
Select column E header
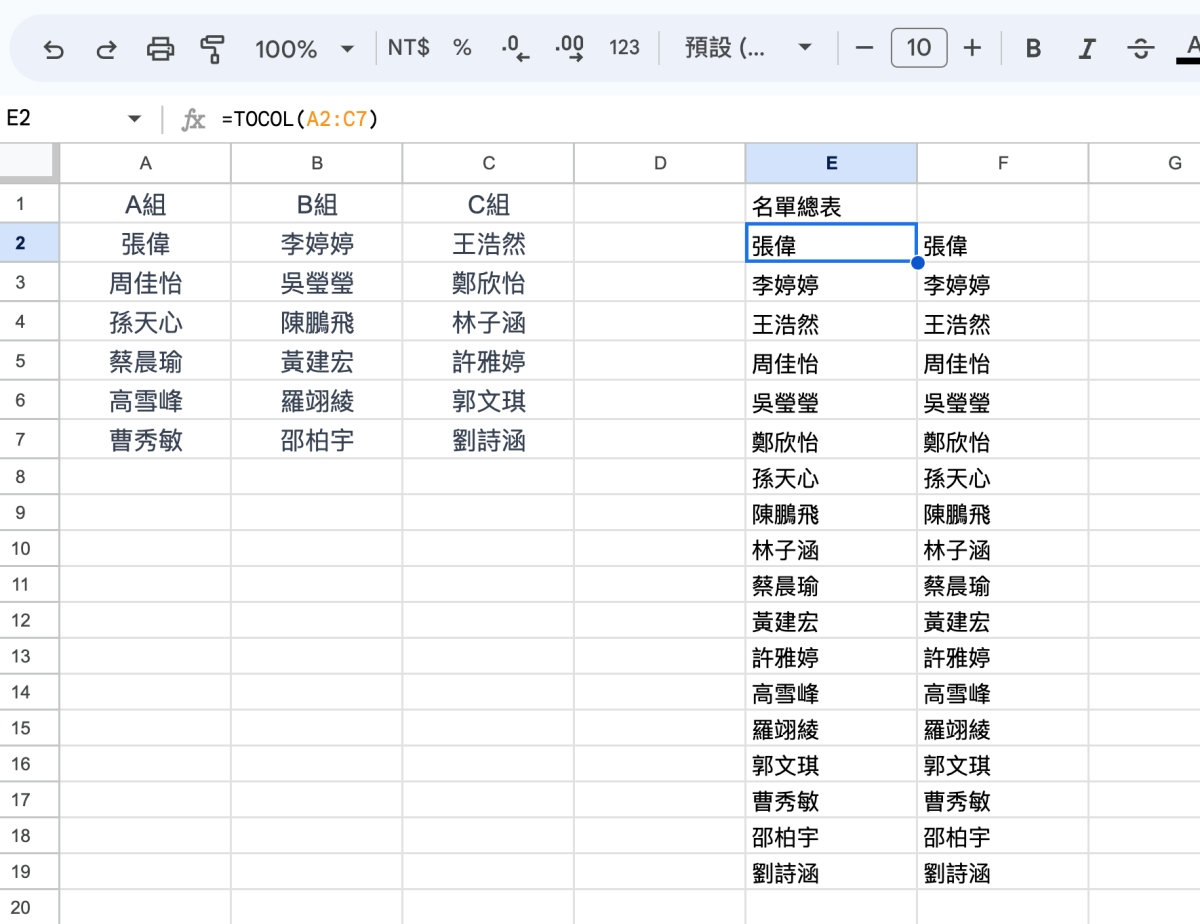coord(831,163)
